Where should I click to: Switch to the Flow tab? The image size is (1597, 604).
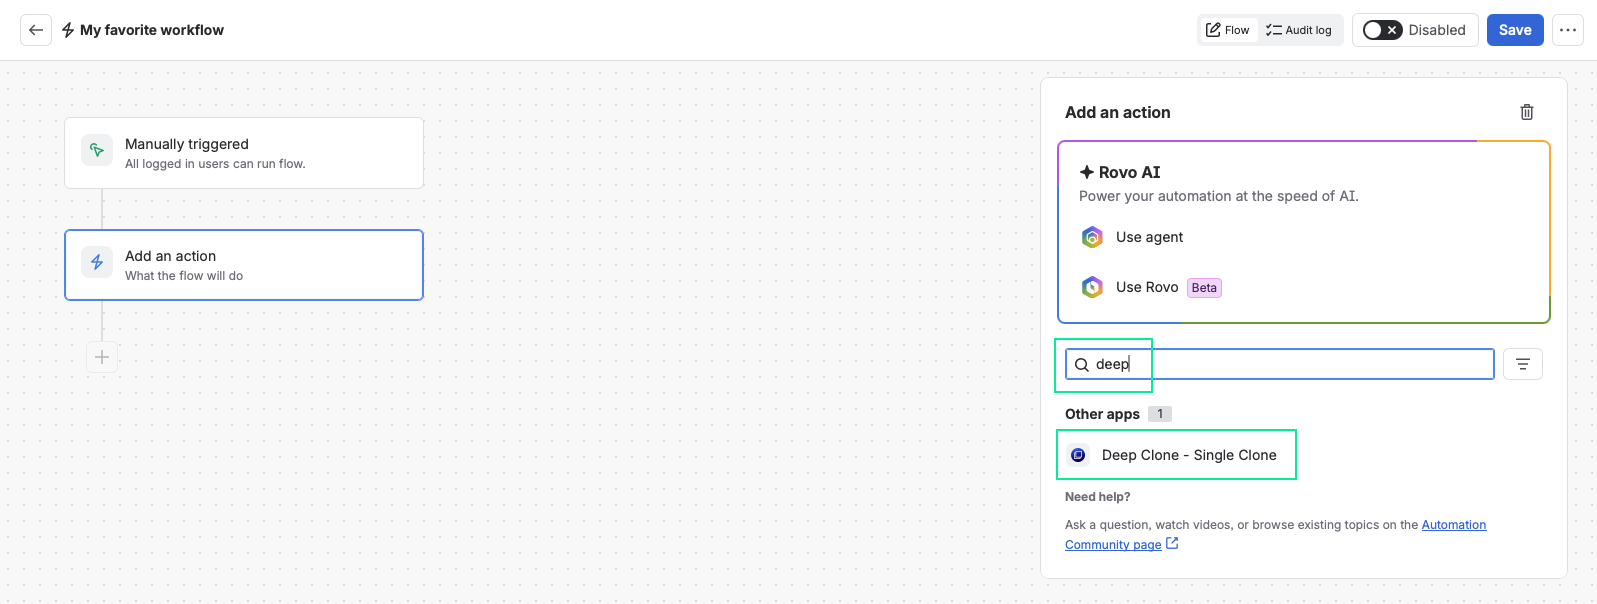coord(1228,30)
